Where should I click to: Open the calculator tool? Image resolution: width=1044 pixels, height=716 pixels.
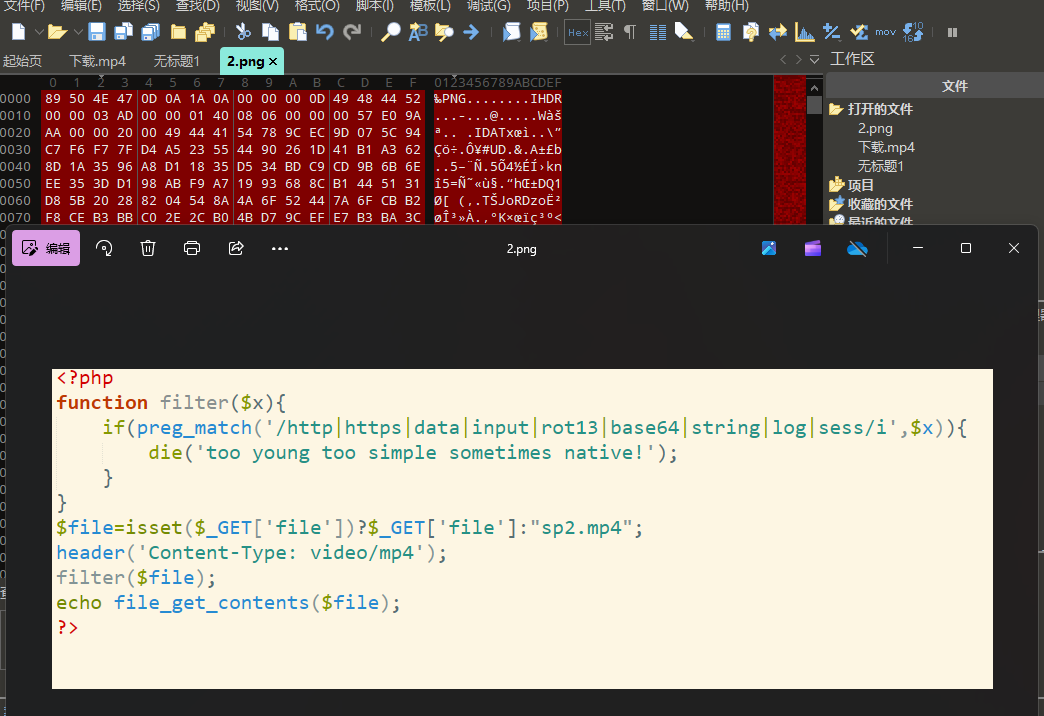[723, 31]
